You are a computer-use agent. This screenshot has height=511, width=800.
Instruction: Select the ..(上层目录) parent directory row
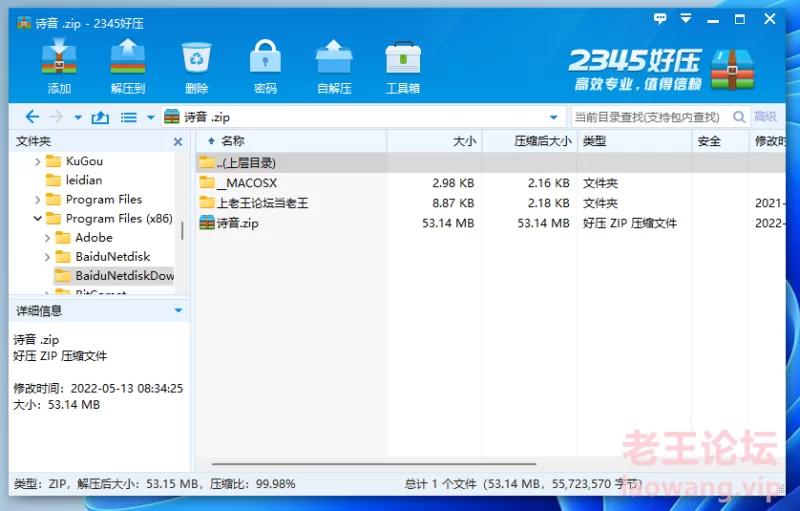click(491, 163)
